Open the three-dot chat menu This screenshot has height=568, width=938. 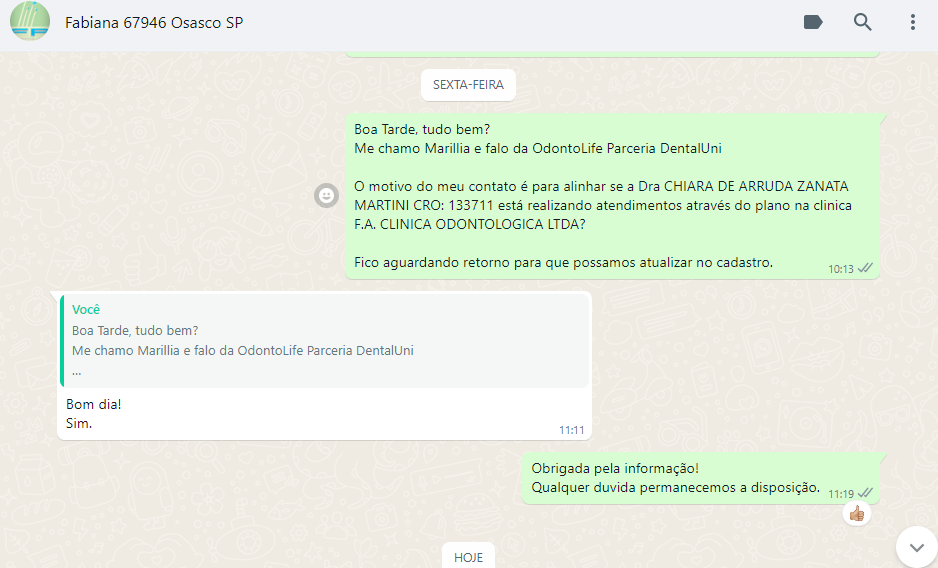pyautogui.click(x=912, y=22)
